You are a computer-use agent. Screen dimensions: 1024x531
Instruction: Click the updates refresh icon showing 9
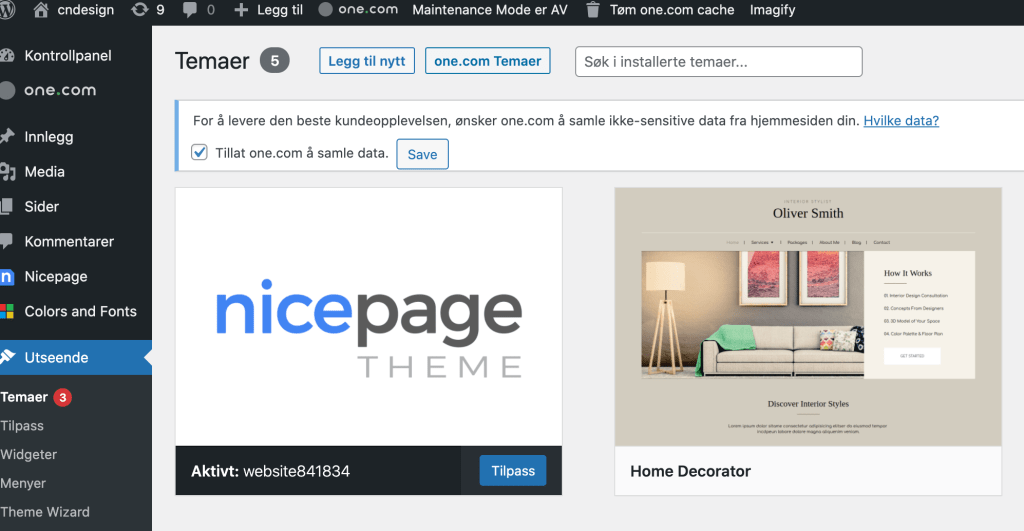tap(140, 10)
